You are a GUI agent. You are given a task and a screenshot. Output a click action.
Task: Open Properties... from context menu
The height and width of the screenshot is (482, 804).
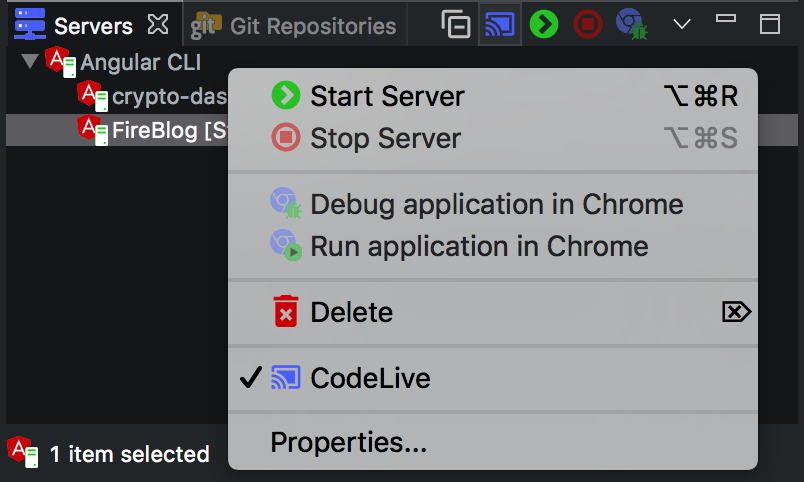point(493,442)
